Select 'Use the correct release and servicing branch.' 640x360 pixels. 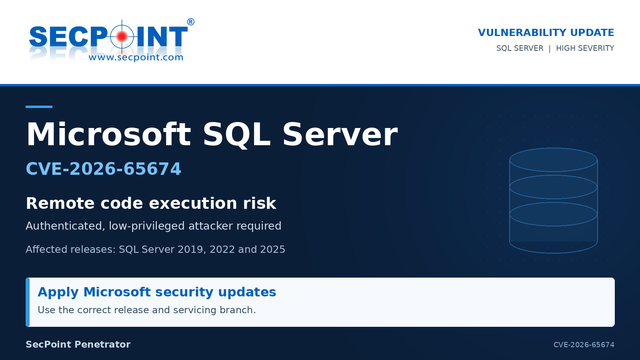(147, 310)
